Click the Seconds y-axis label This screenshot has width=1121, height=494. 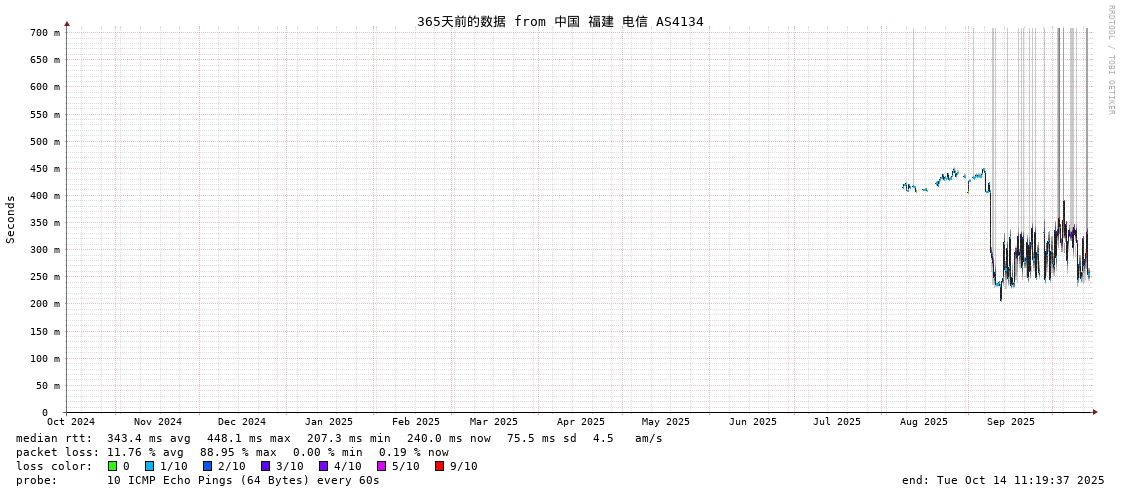click(11, 219)
